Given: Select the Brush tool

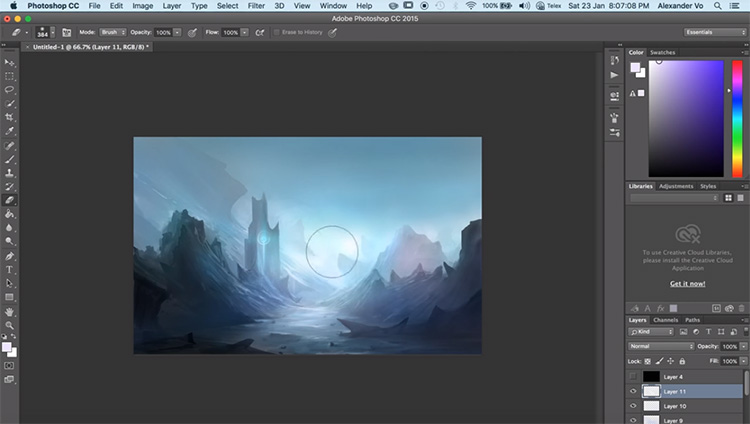Looking at the screenshot, I should pyautogui.click(x=9, y=159).
